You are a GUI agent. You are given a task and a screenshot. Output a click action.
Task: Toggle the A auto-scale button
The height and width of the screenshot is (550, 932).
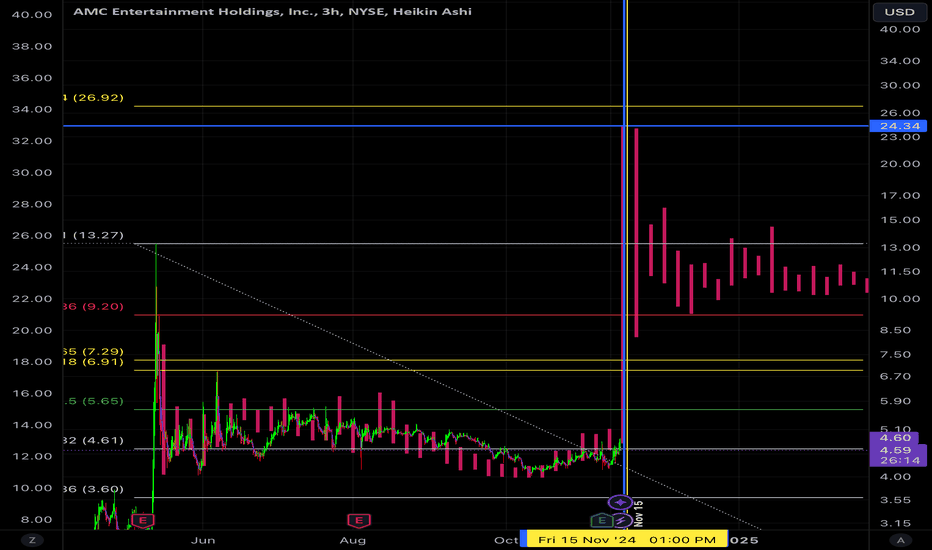click(x=900, y=540)
